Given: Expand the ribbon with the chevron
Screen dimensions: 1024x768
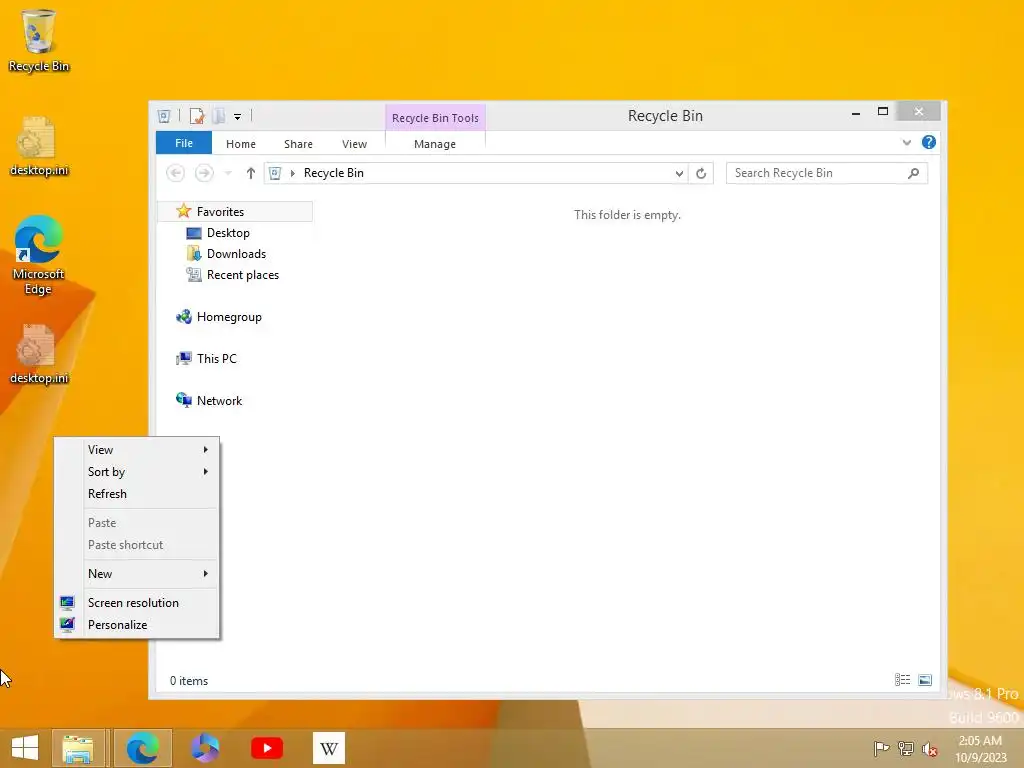Looking at the screenshot, I should pos(906,142).
